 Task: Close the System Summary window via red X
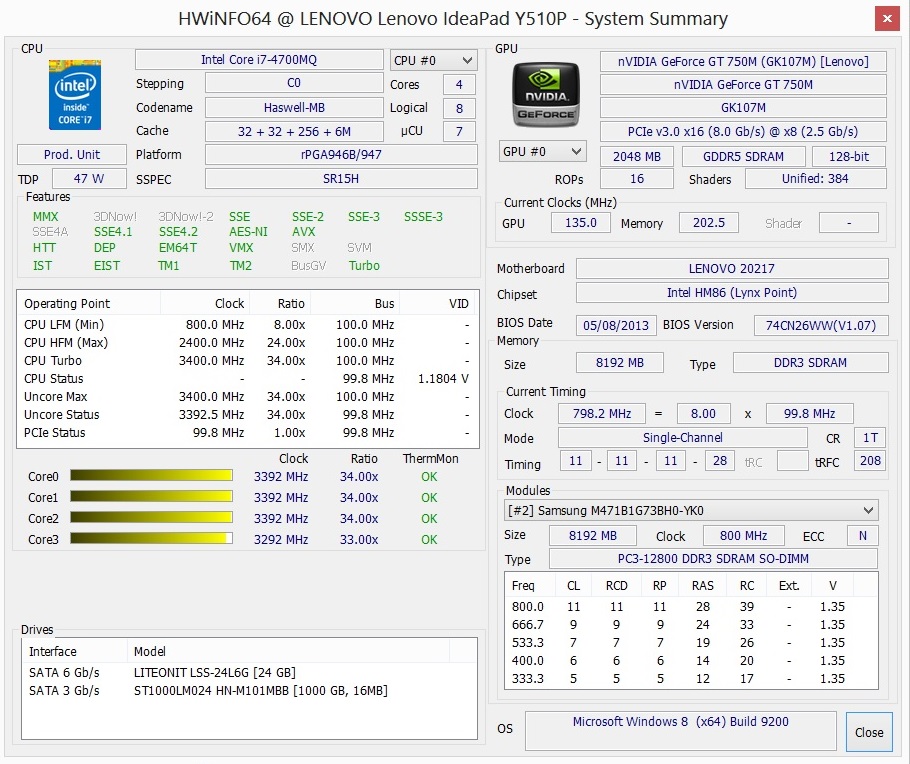887,19
